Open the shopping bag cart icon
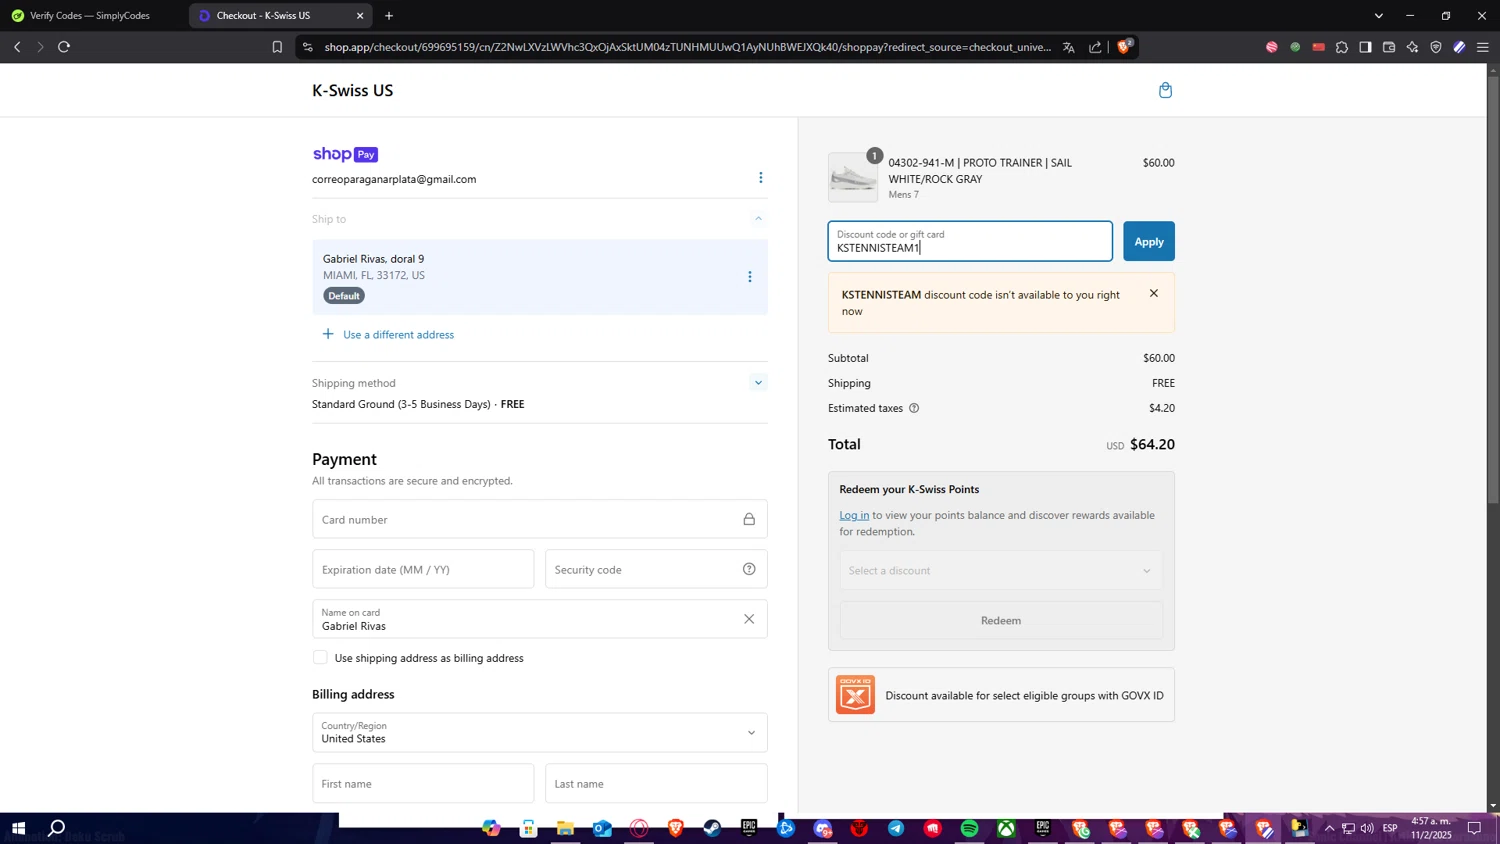Viewport: 1500px width, 844px height. [x=1165, y=90]
